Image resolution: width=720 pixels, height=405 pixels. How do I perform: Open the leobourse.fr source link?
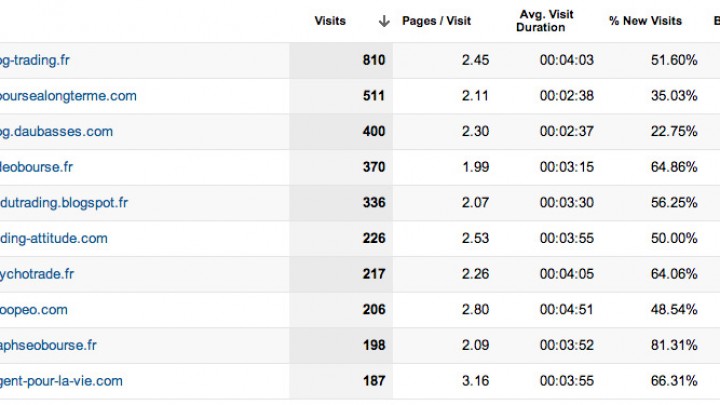click(x=36, y=167)
